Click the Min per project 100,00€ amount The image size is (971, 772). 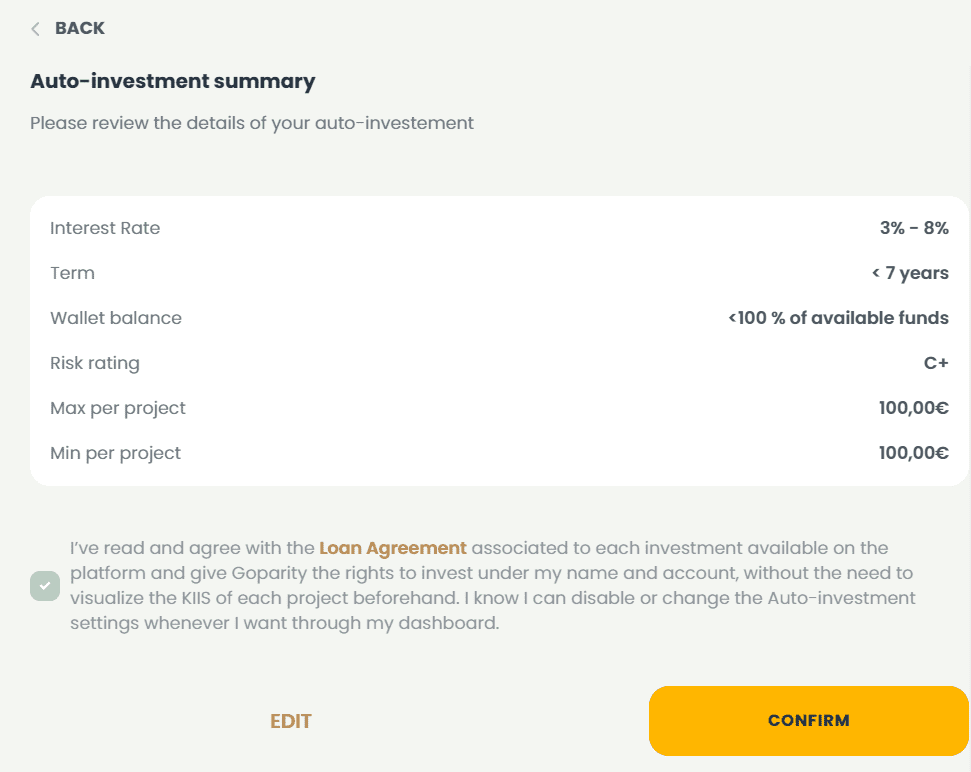click(913, 453)
